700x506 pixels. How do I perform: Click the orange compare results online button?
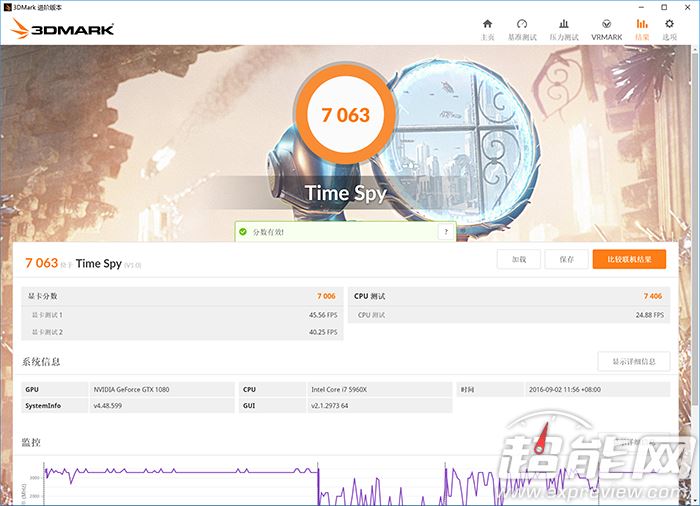point(629,259)
